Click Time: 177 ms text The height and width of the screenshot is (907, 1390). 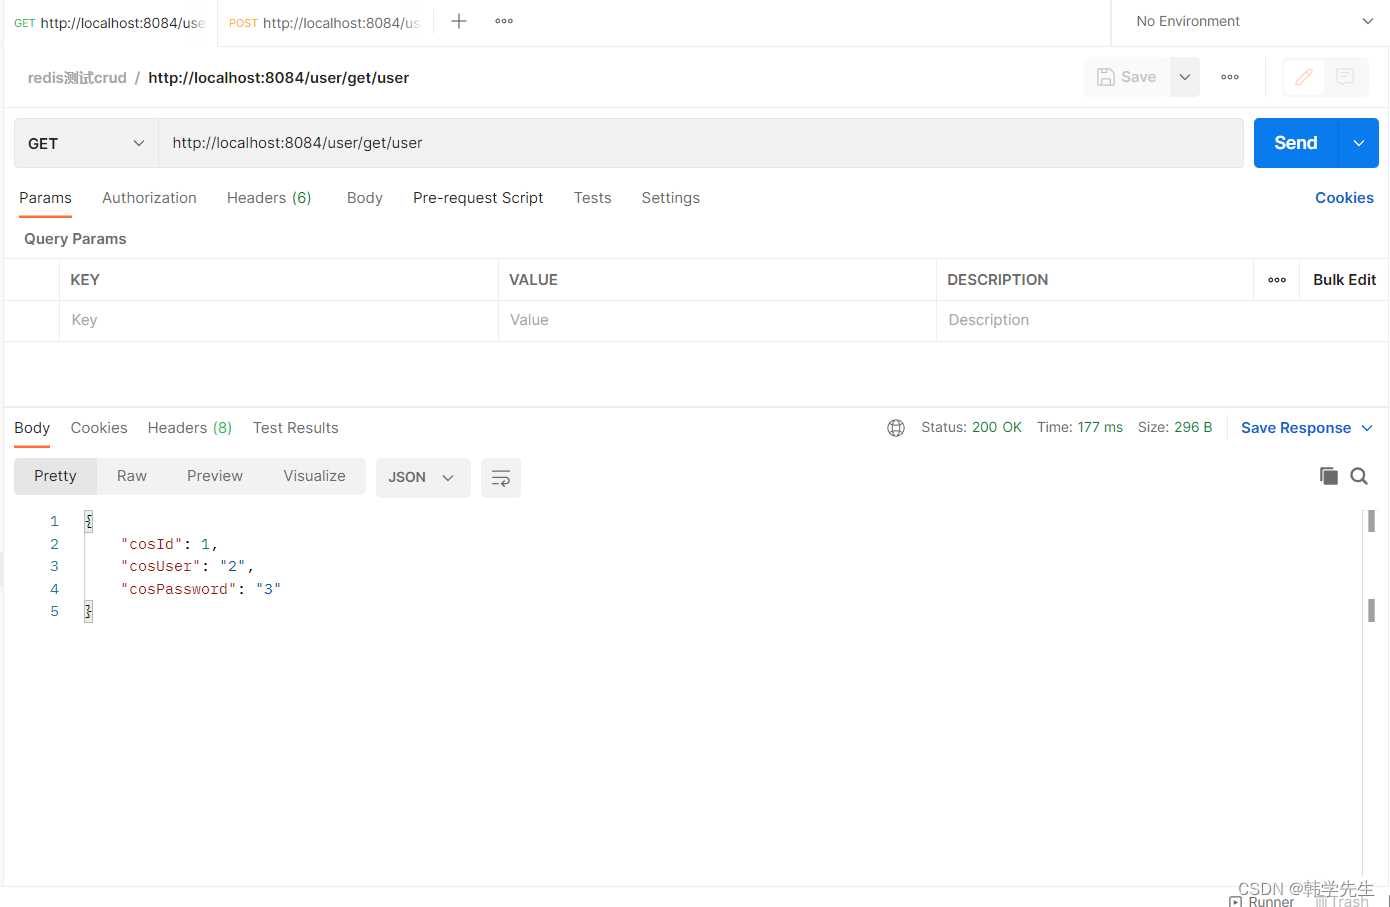[x=1080, y=427]
